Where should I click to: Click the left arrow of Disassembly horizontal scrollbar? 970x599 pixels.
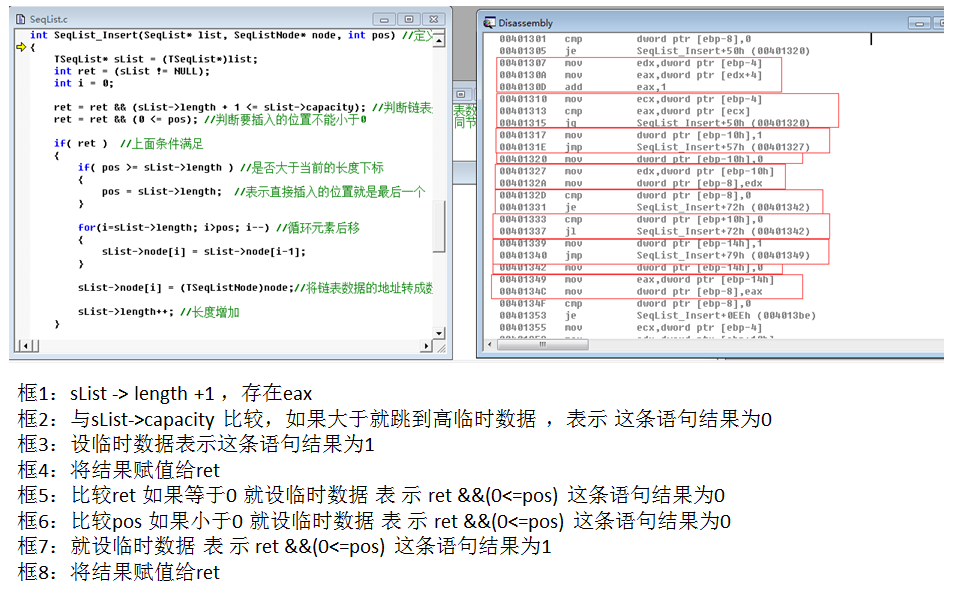pos(490,344)
